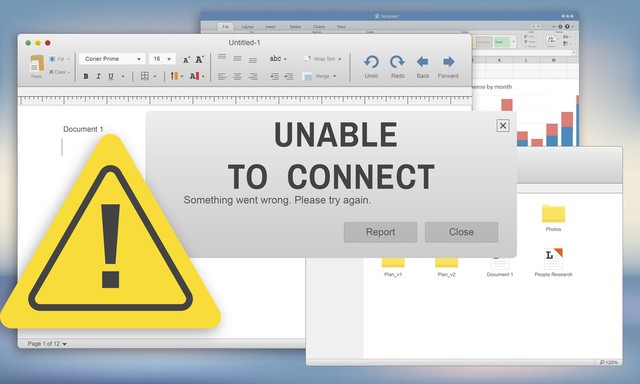Open the font size 16 dropdown
This screenshot has height=384, width=640.
coord(162,59)
